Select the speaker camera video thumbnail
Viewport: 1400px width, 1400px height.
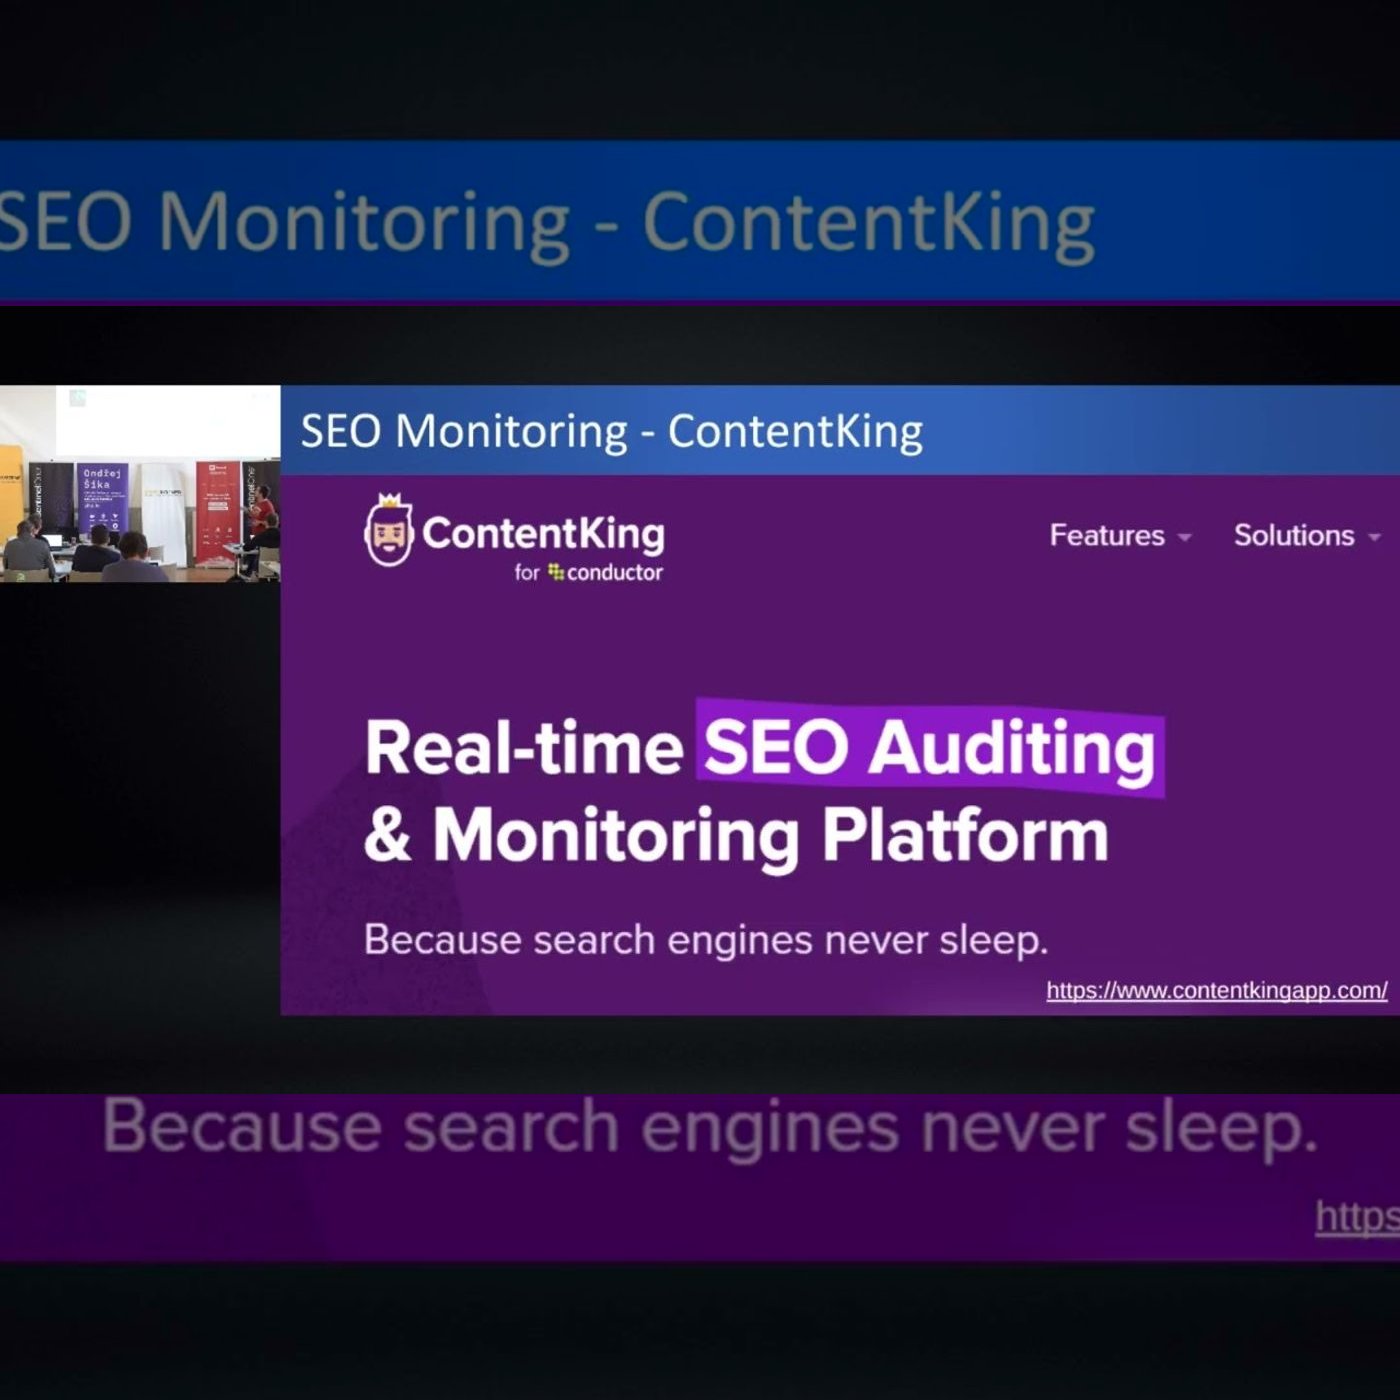140,484
